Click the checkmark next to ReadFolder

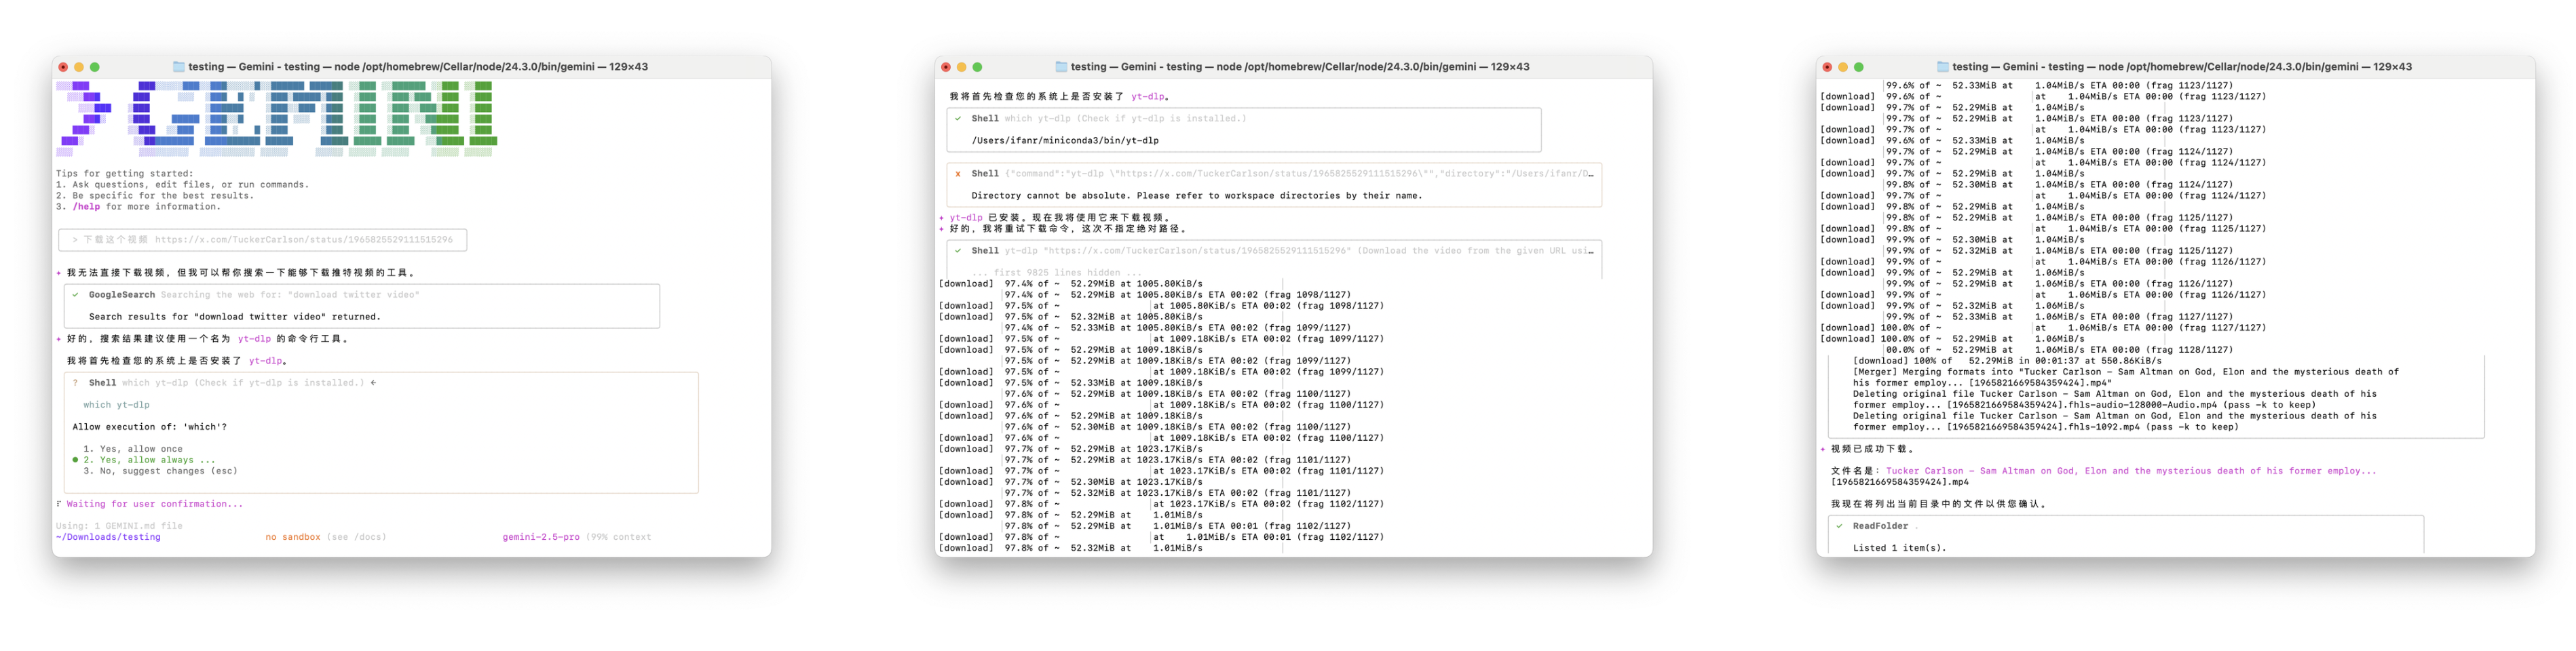(x=1839, y=526)
